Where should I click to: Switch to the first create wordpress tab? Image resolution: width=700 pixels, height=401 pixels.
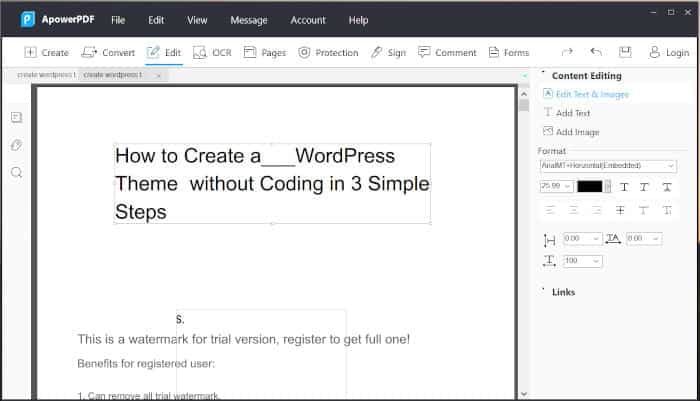45,75
